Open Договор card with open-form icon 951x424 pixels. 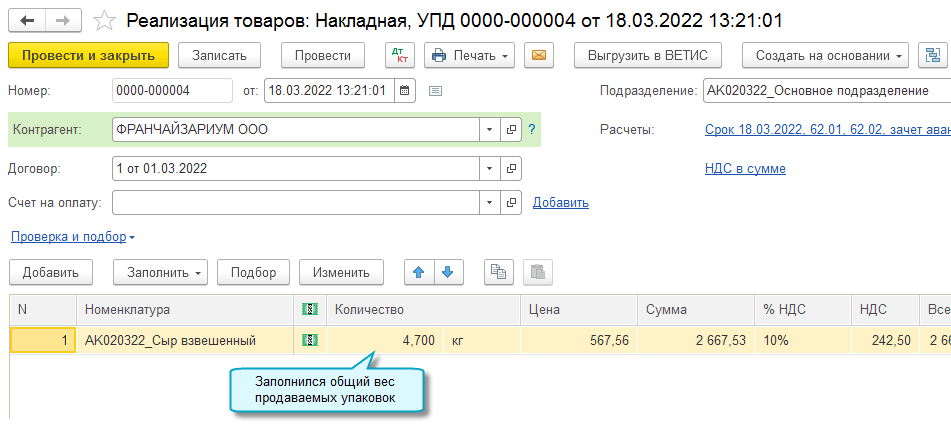[x=511, y=169]
